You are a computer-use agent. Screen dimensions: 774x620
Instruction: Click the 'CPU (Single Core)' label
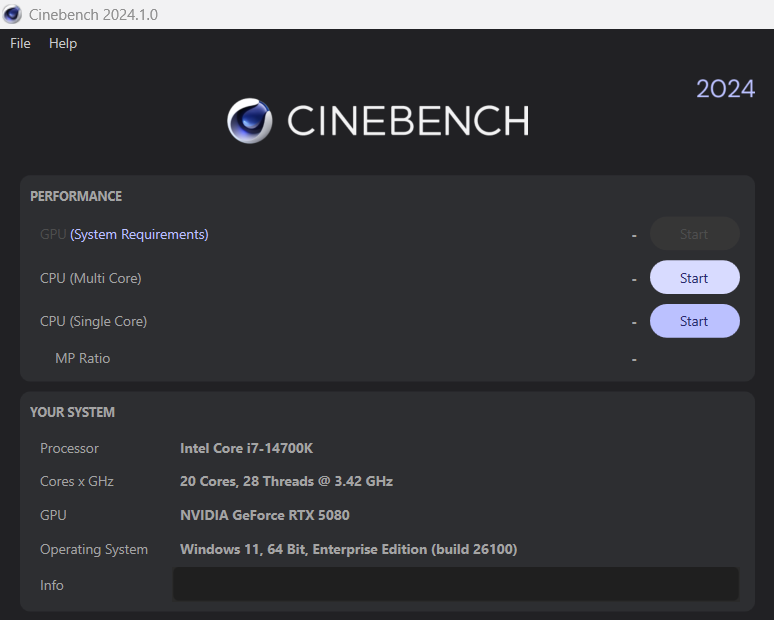tap(93, 321)
